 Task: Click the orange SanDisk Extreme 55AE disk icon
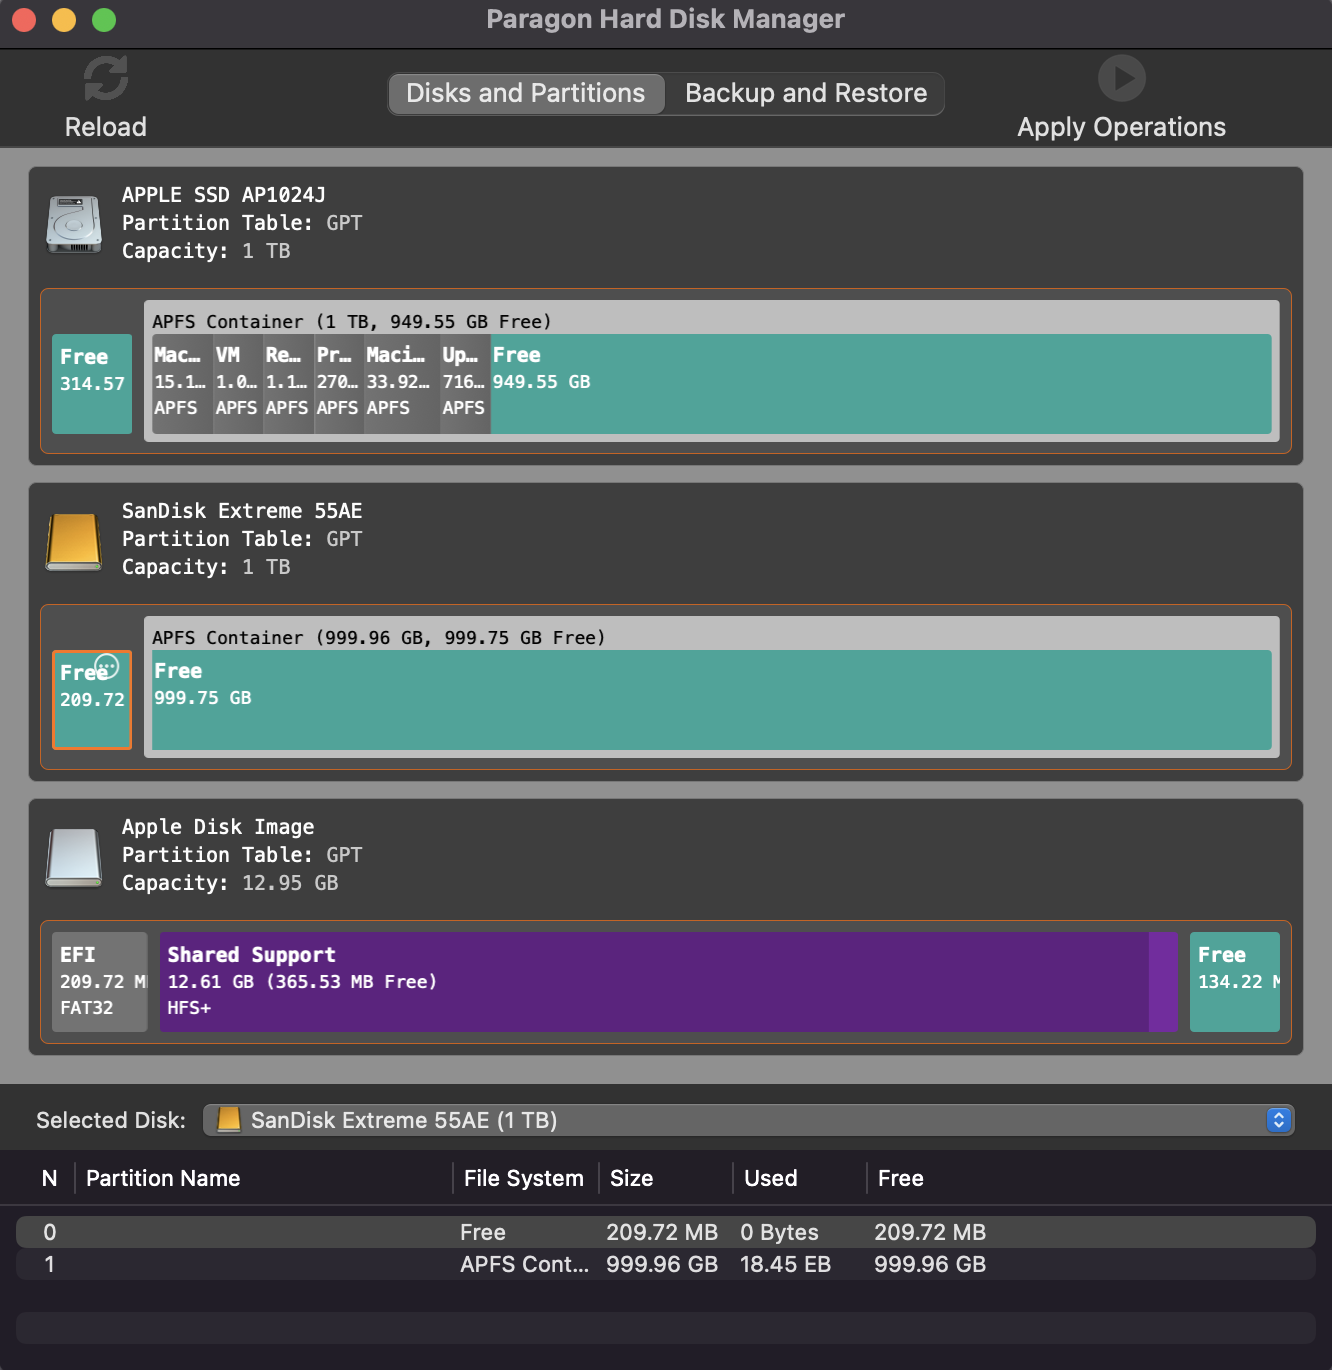[72, 541]
